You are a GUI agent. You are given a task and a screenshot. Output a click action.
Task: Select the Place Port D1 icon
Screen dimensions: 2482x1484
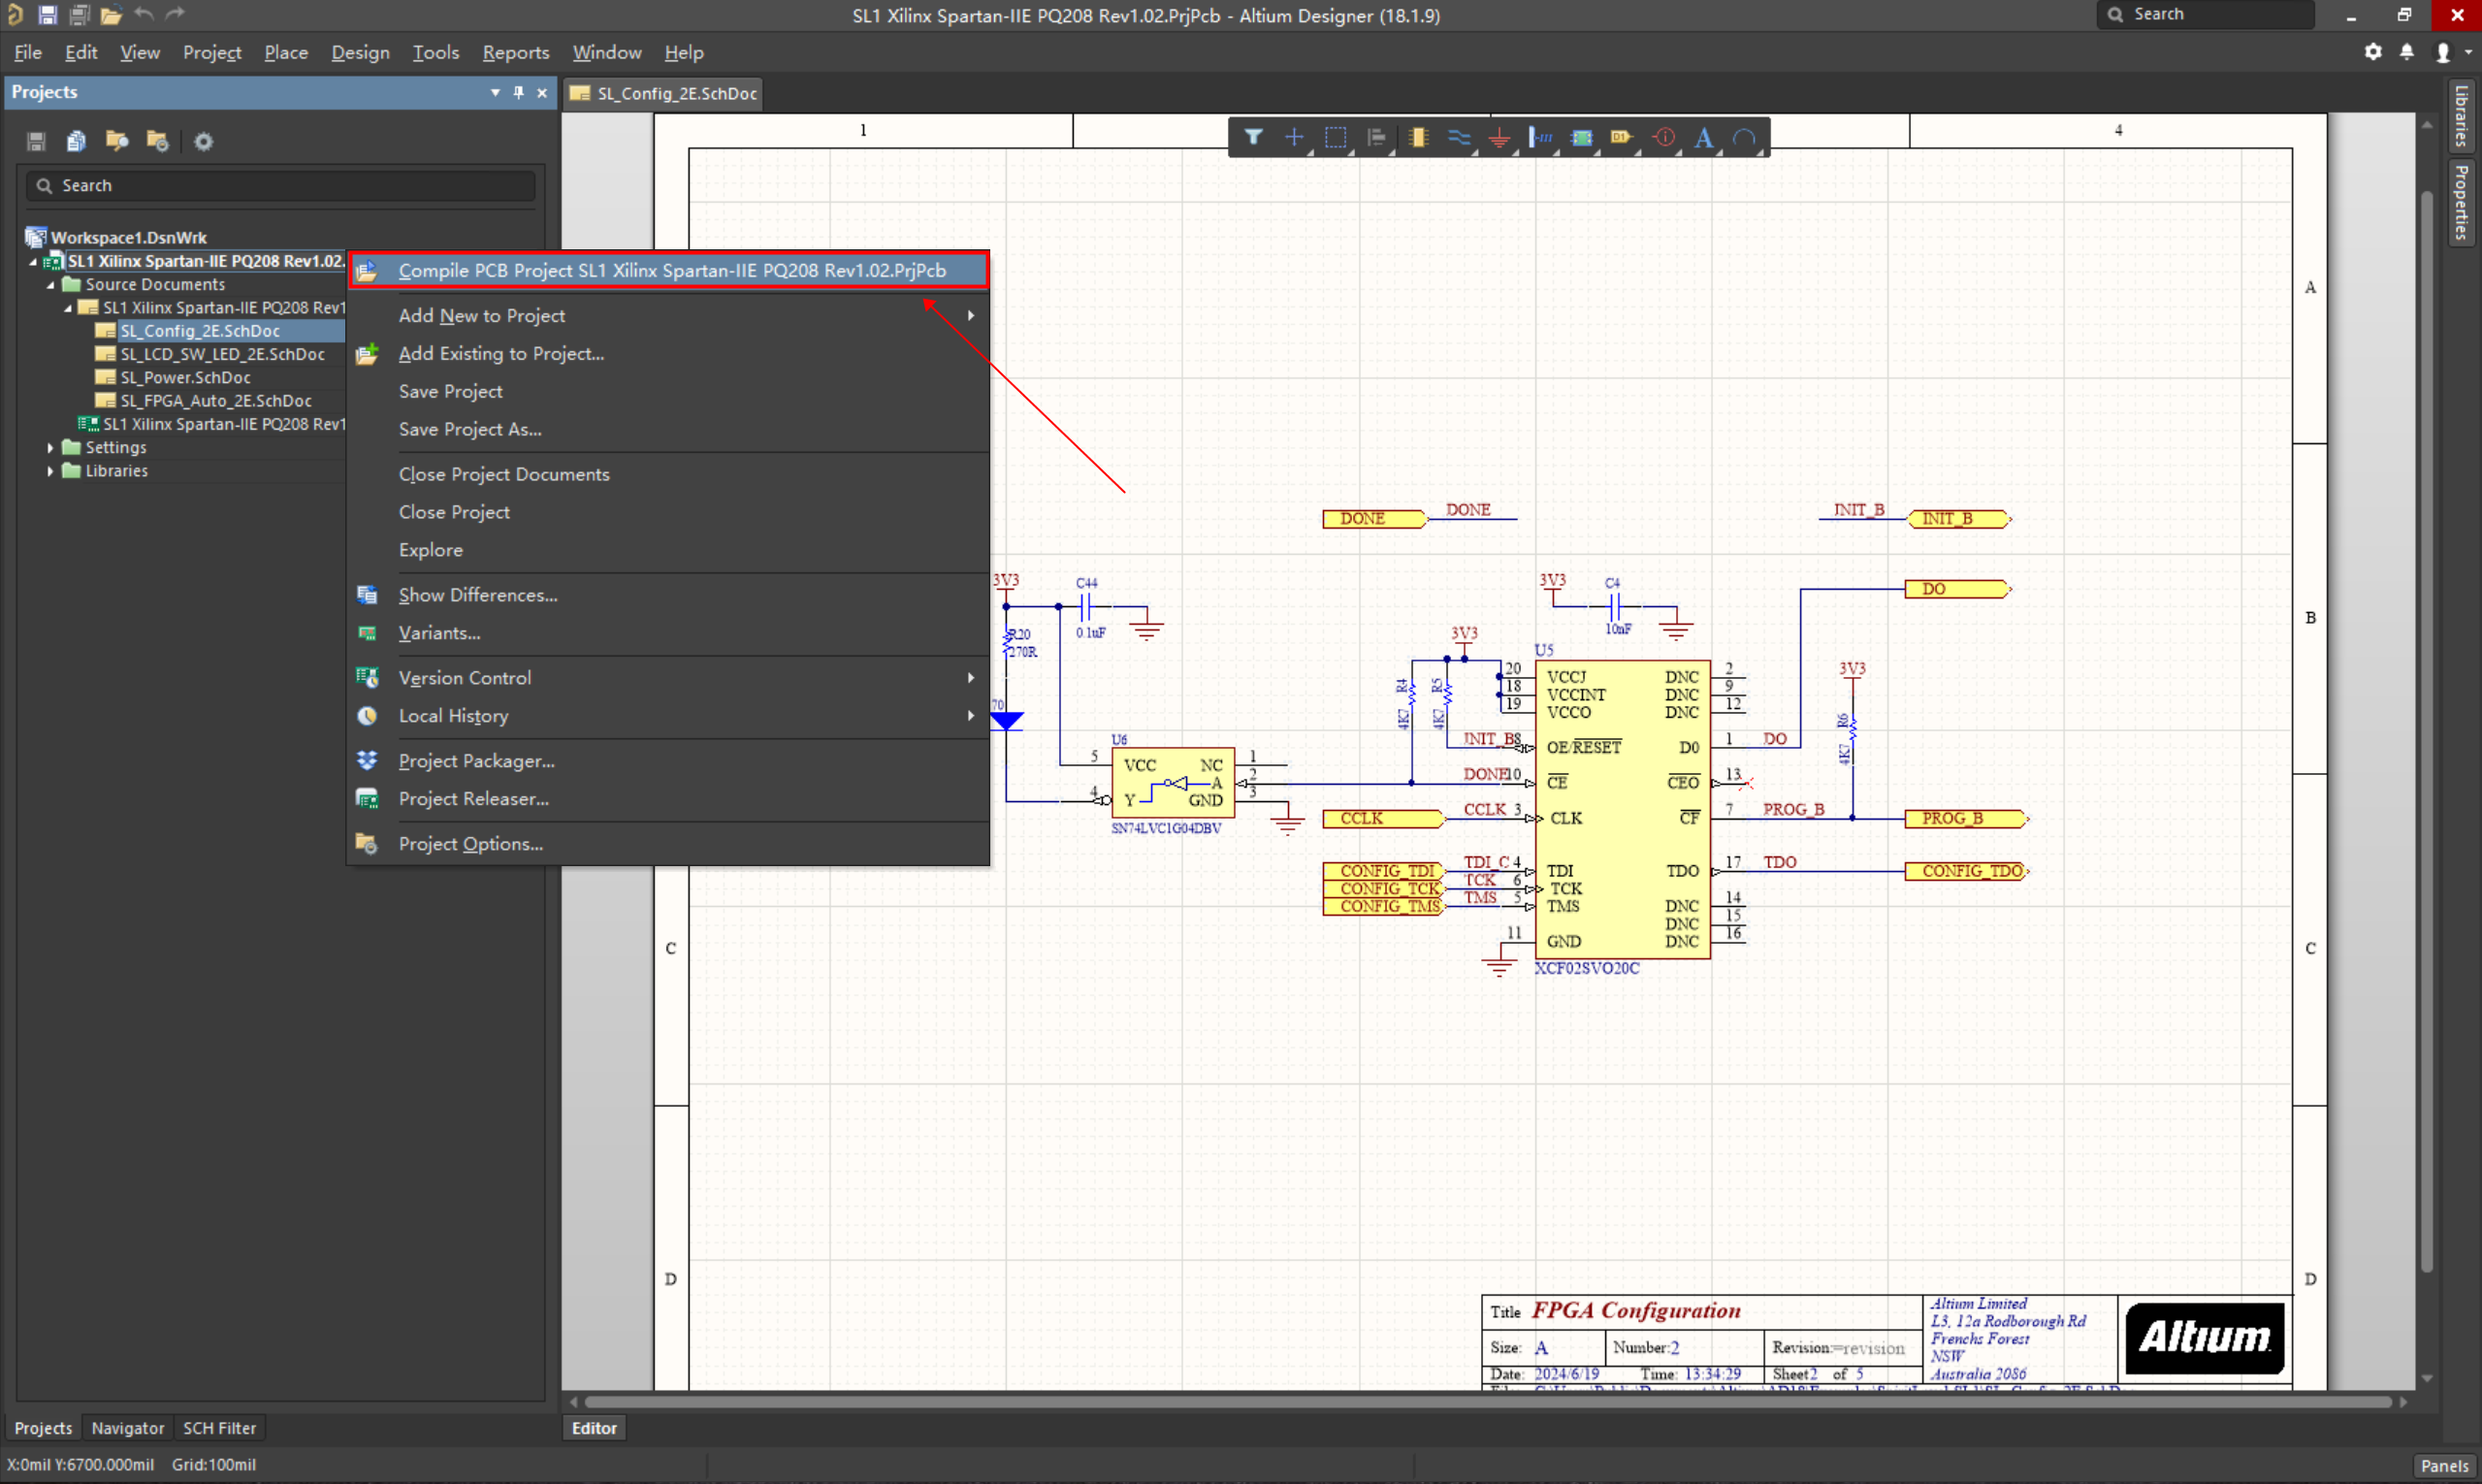point(1621,137)
